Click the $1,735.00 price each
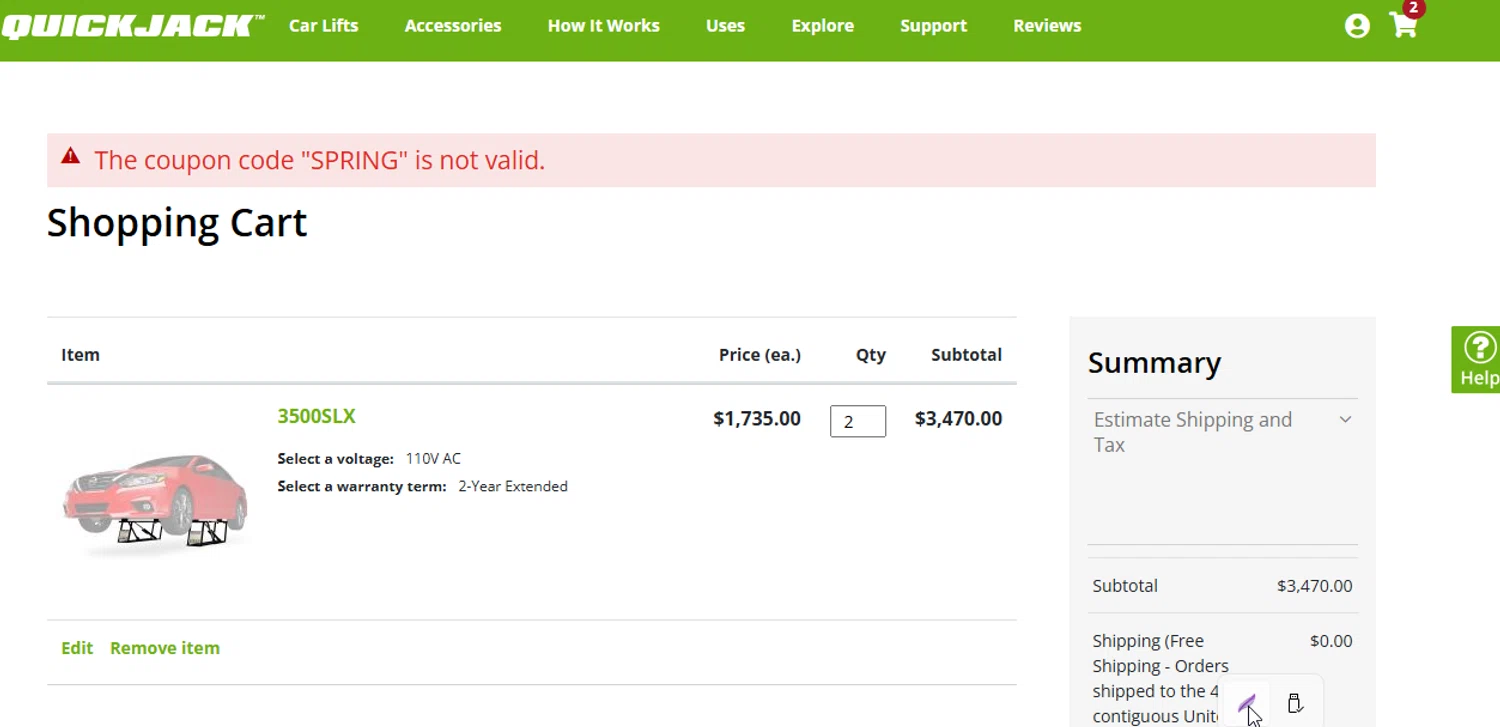Image resolution: width=1500 pixels, height=727 pixels. (x=757, y=419)
